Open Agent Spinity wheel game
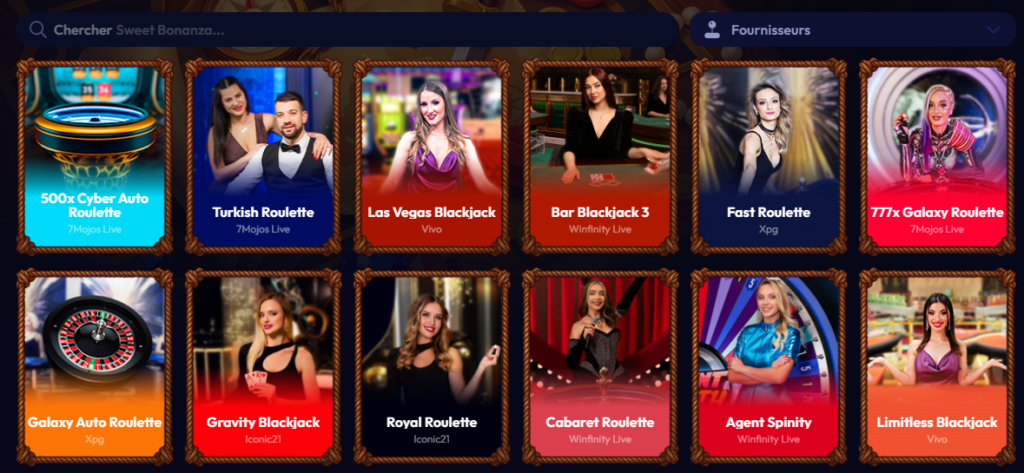Screen dimensions: 1024x473 769,367
